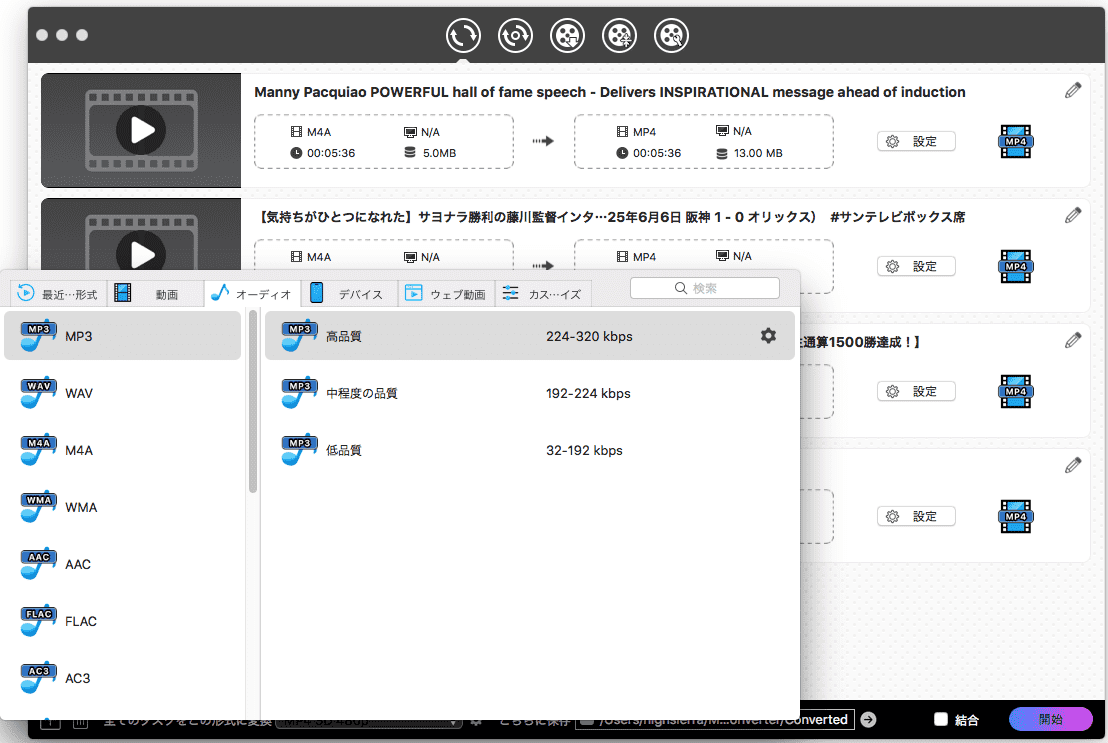Viewport: 1108px width, 743px height.
Task: Open MP4 format icon on the last task row
Action: pos(1015,517)
